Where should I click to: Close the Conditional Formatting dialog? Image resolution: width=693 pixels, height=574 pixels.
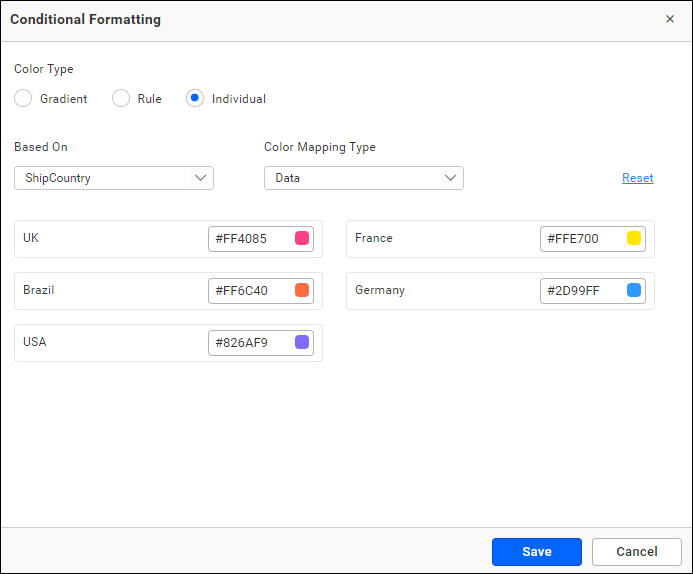point(670,19)
